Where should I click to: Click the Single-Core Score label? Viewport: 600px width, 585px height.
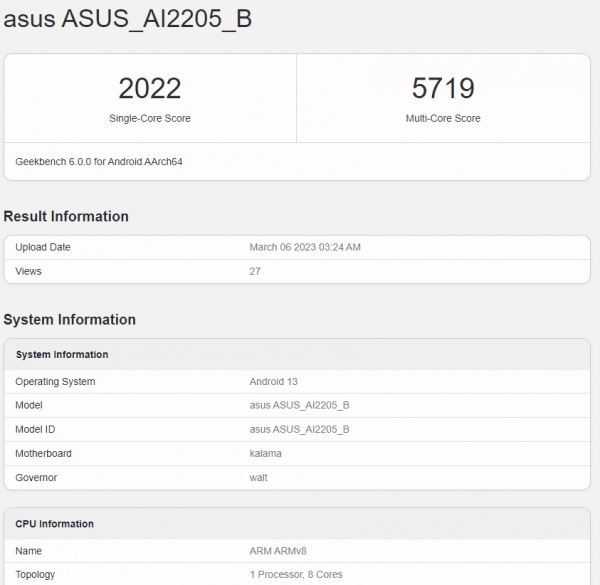click(x=150, y=118)
